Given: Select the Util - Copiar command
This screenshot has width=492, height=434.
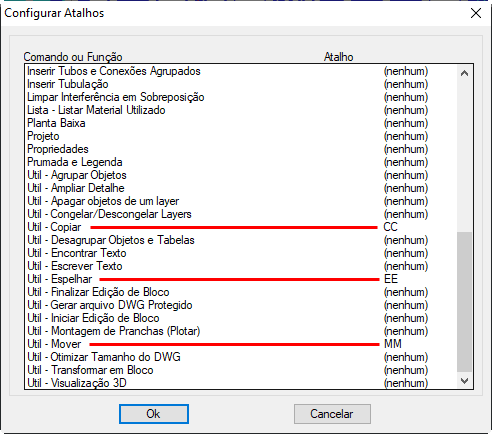Looking at the screenshot, I should 241,227.
